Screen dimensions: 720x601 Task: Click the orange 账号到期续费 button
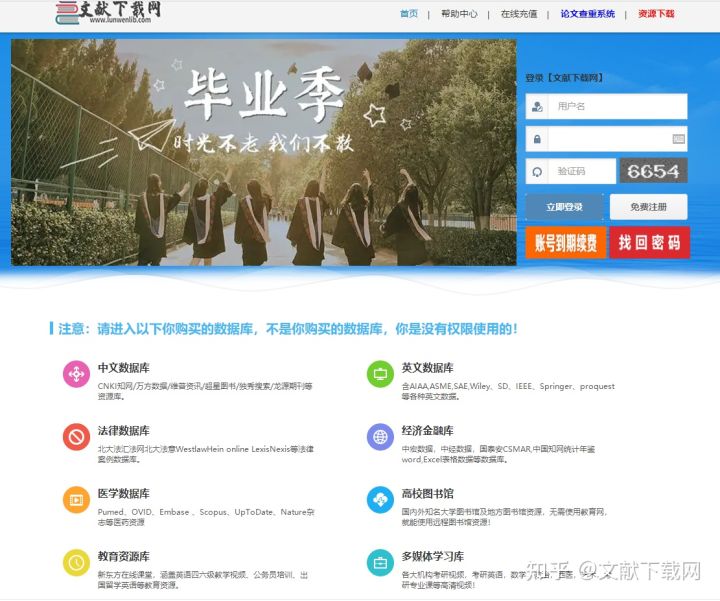566,242
